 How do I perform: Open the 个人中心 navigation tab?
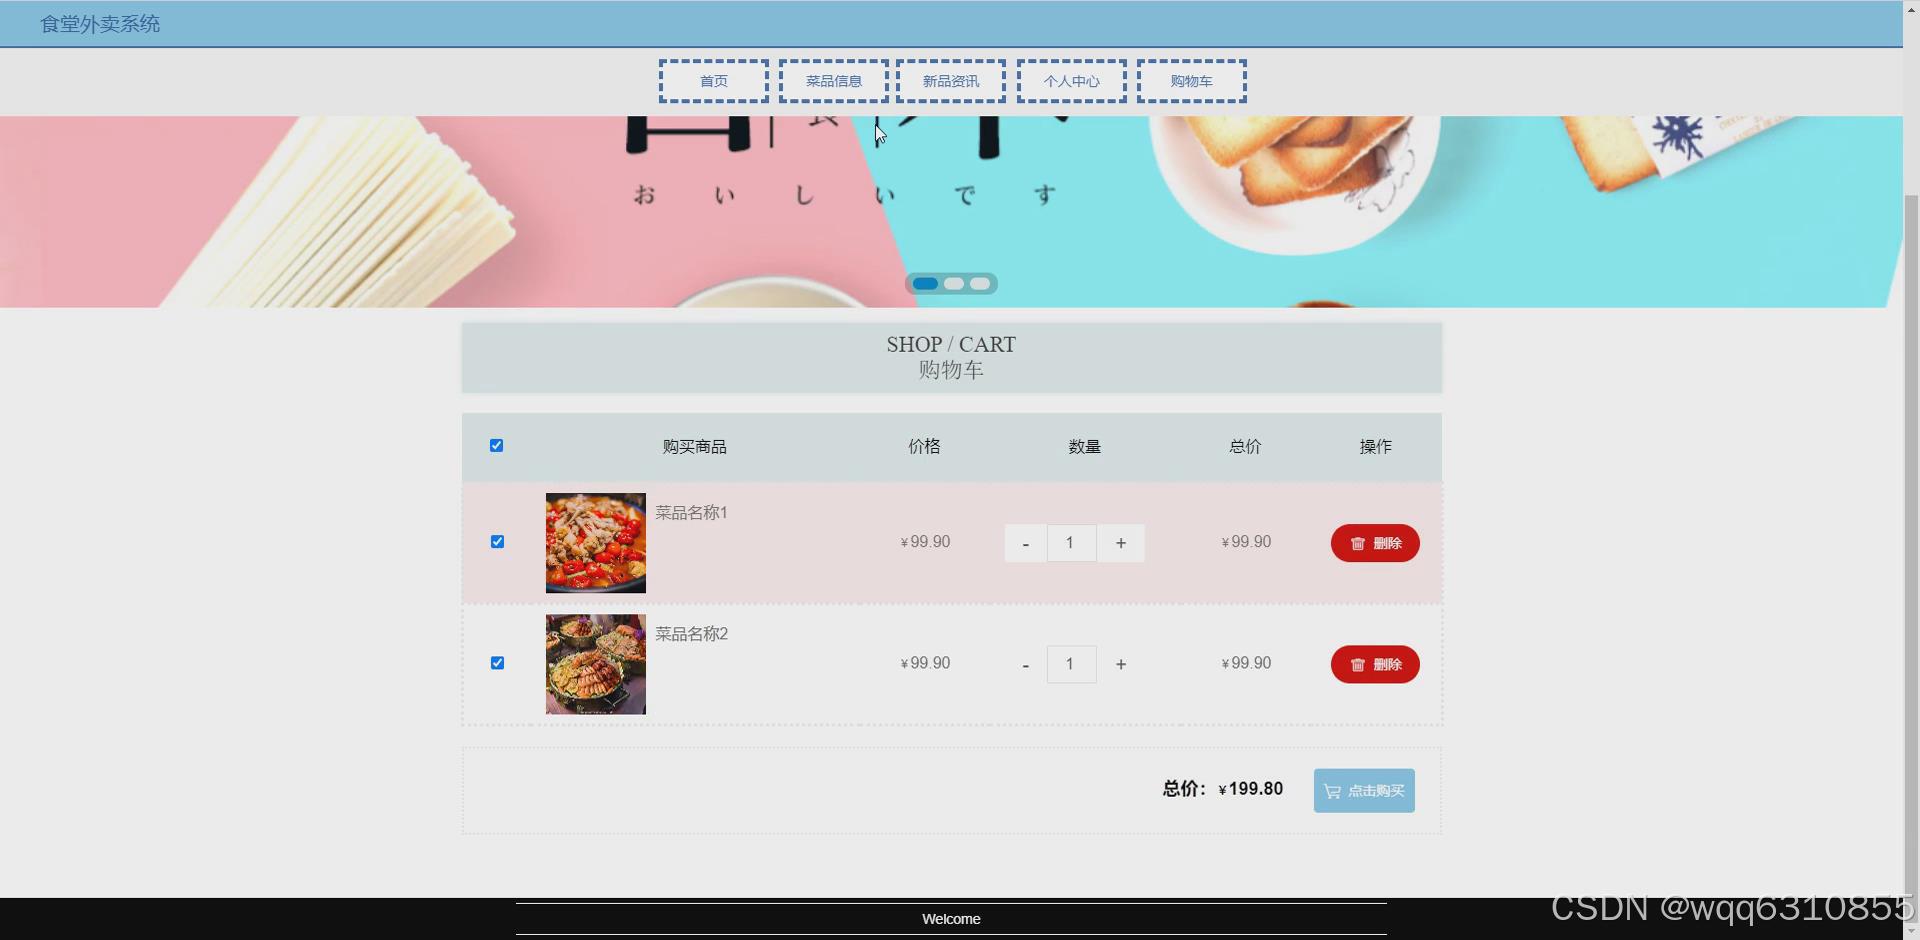tap(1071, 81)
